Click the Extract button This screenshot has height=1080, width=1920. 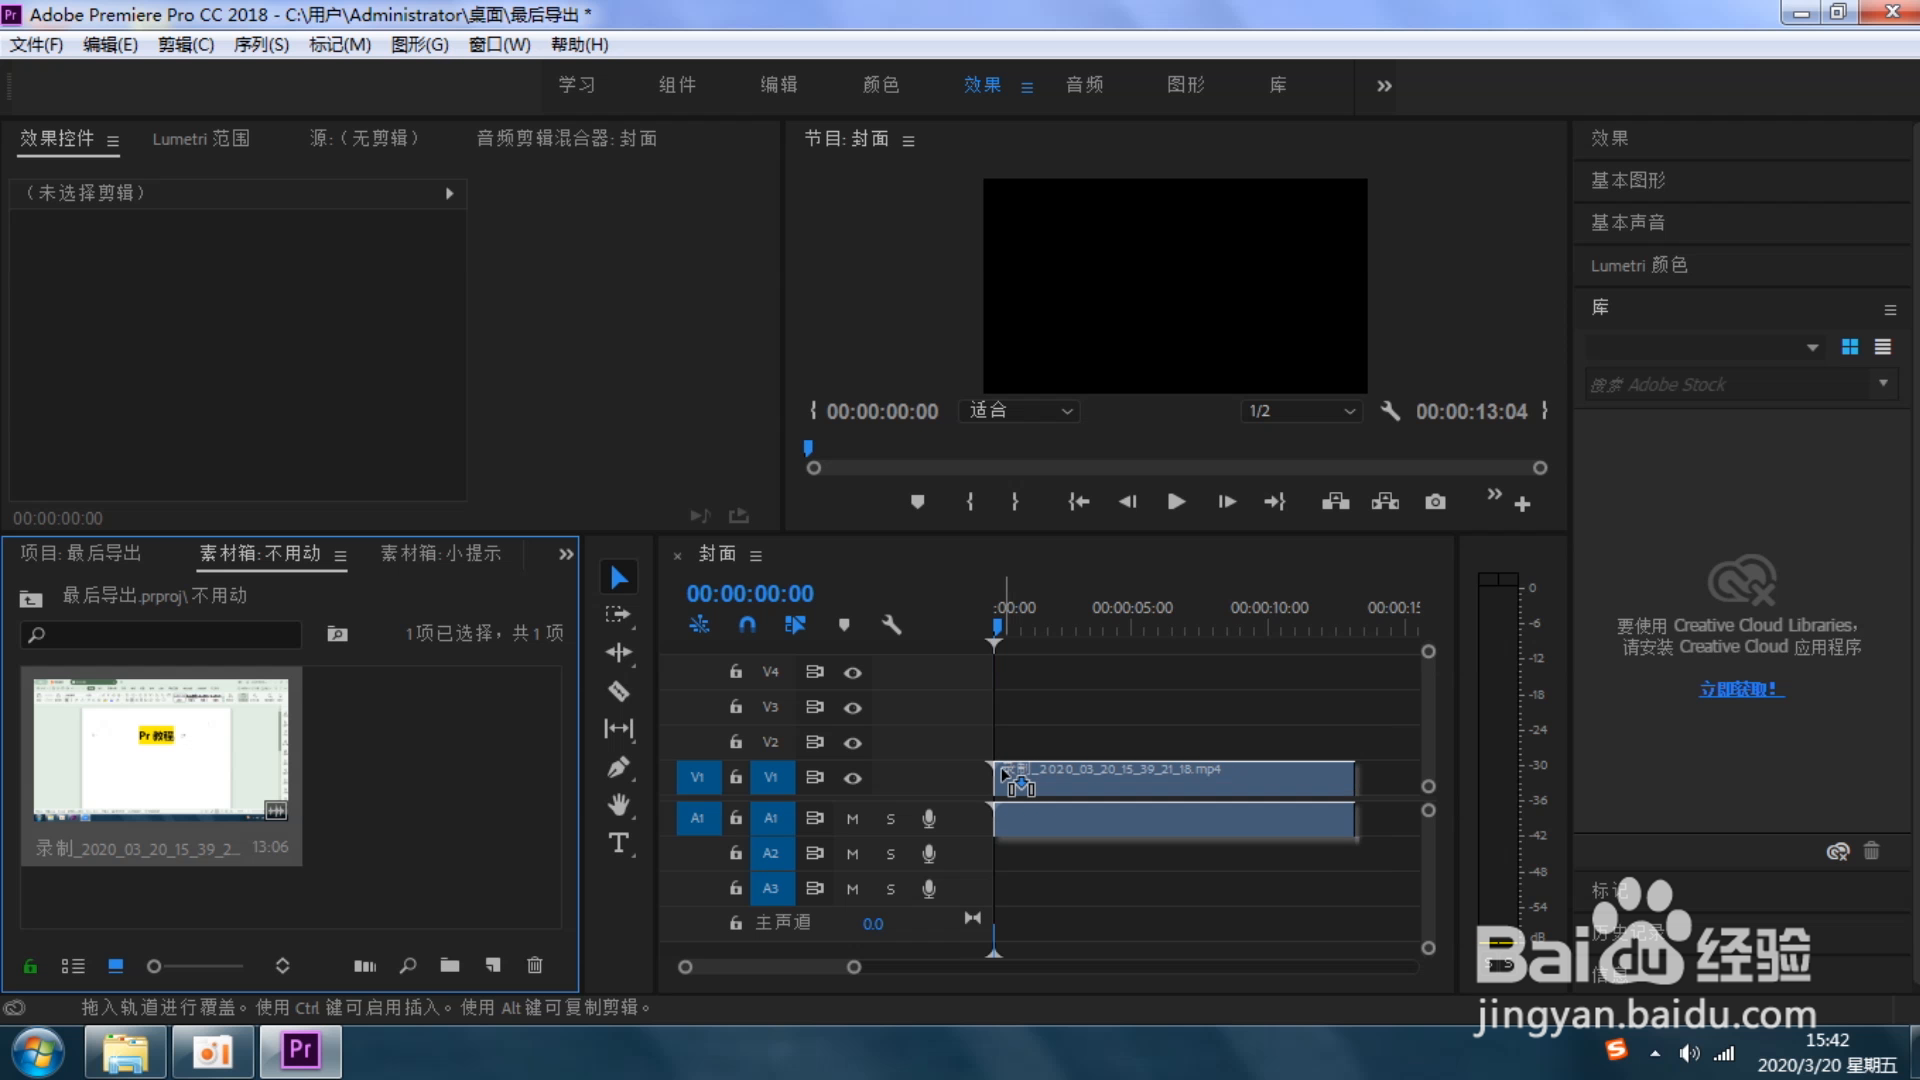pyautogui.click(x=1385, y=502)
